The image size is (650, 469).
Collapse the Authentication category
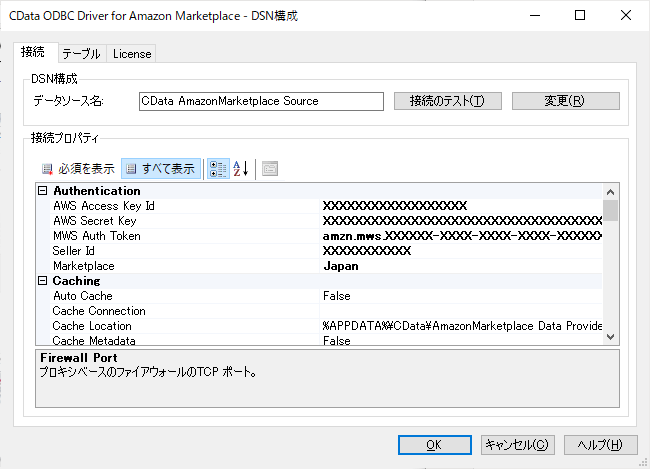(x=42, y=191)
